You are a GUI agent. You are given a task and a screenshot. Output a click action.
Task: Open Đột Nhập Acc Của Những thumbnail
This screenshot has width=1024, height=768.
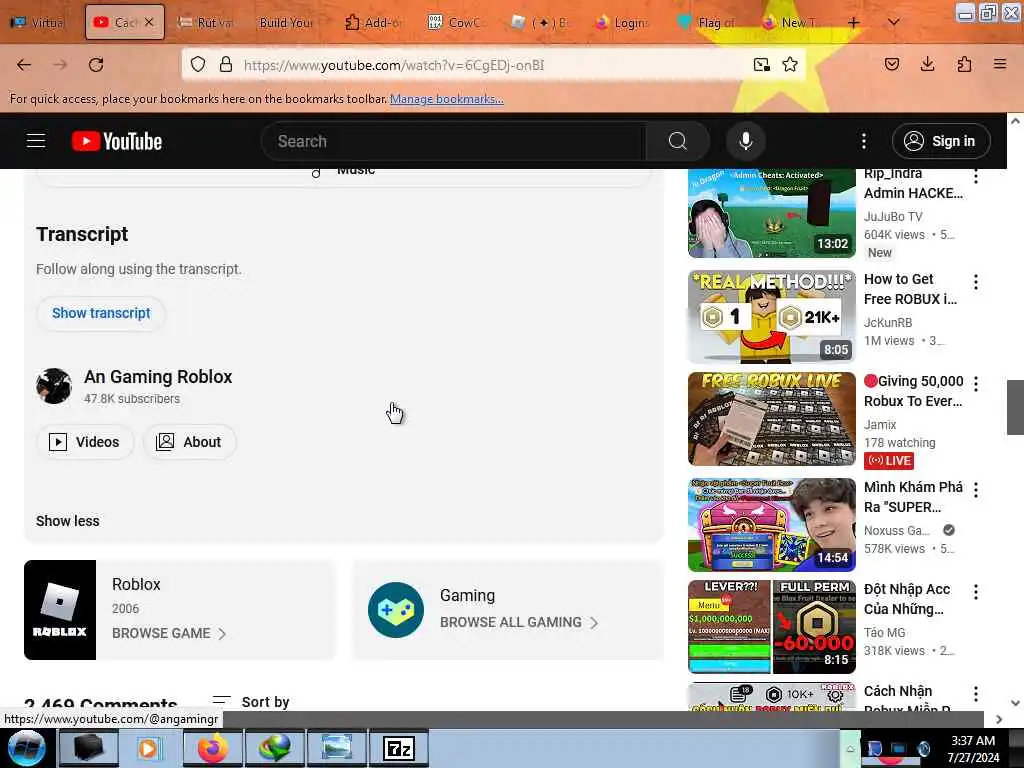[x=771, y=627]
